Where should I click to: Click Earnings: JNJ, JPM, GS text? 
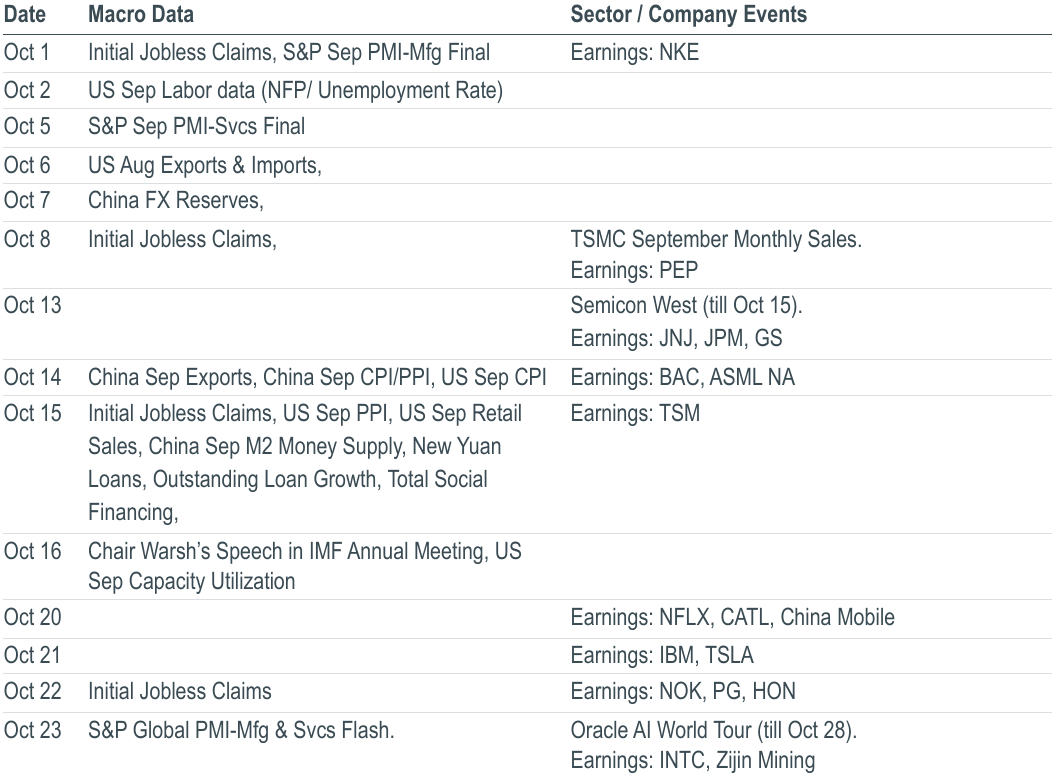coord(676,338)
